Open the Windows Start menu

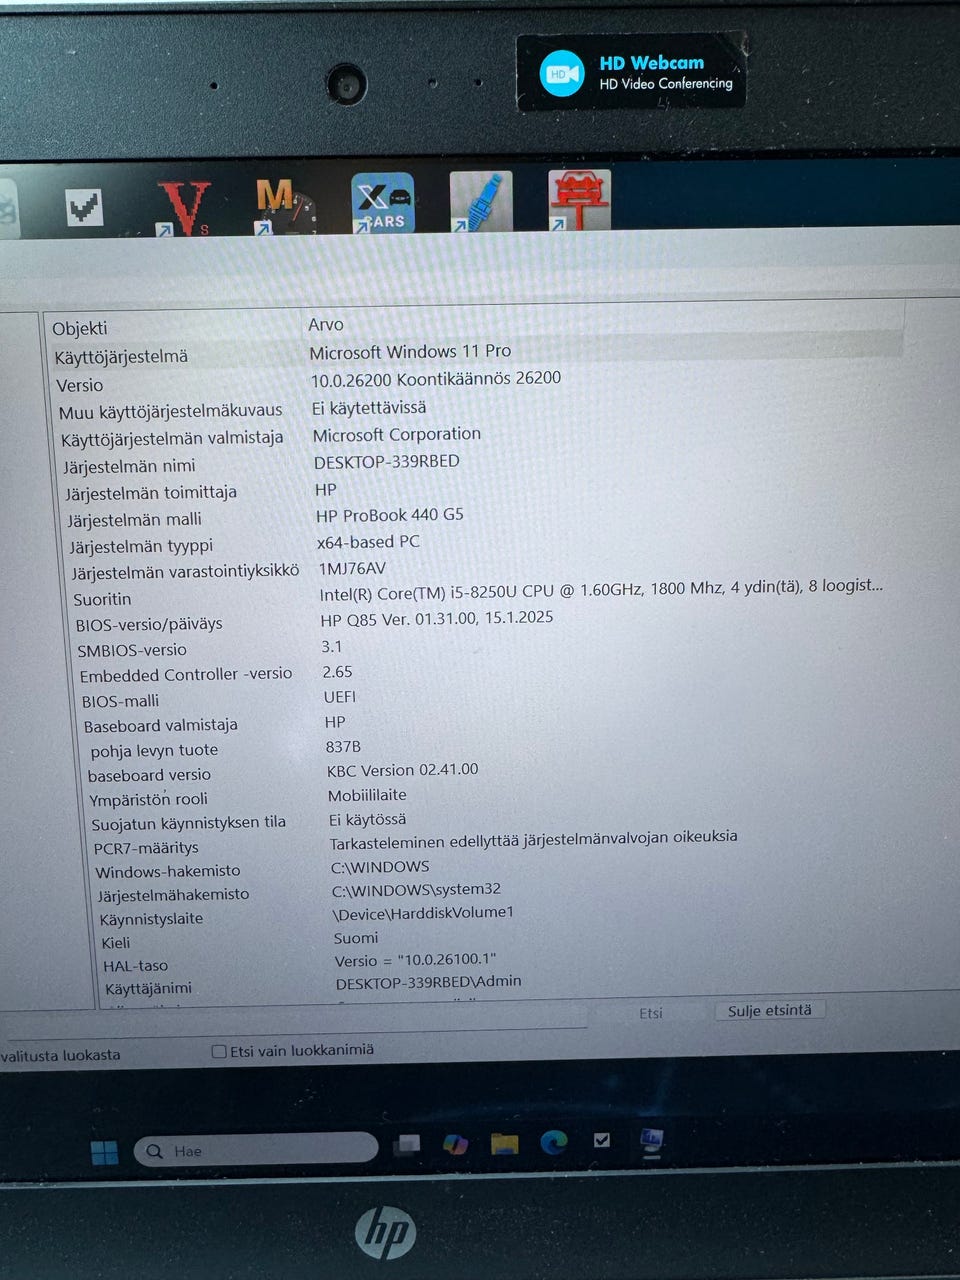pyautogui.click(x=104, y=1152)
